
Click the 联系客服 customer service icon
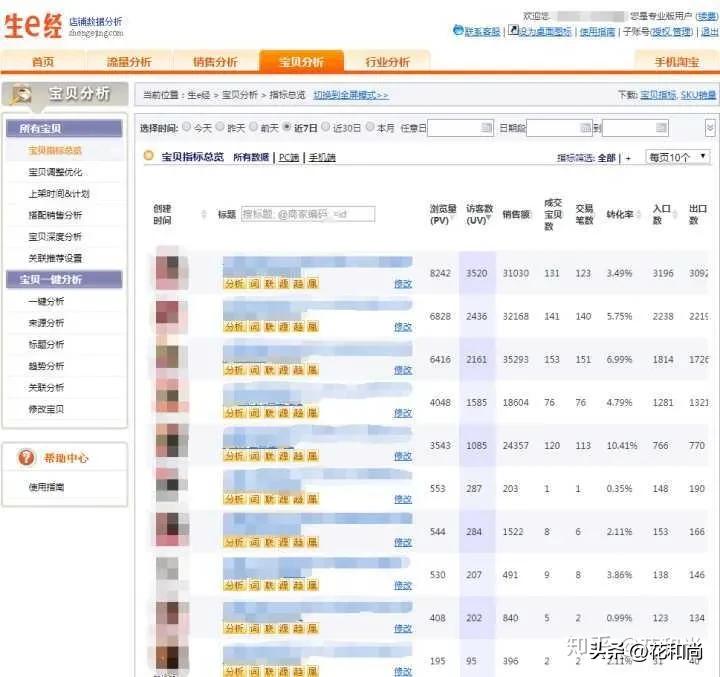pyautogui.click(x=458, y=30)
